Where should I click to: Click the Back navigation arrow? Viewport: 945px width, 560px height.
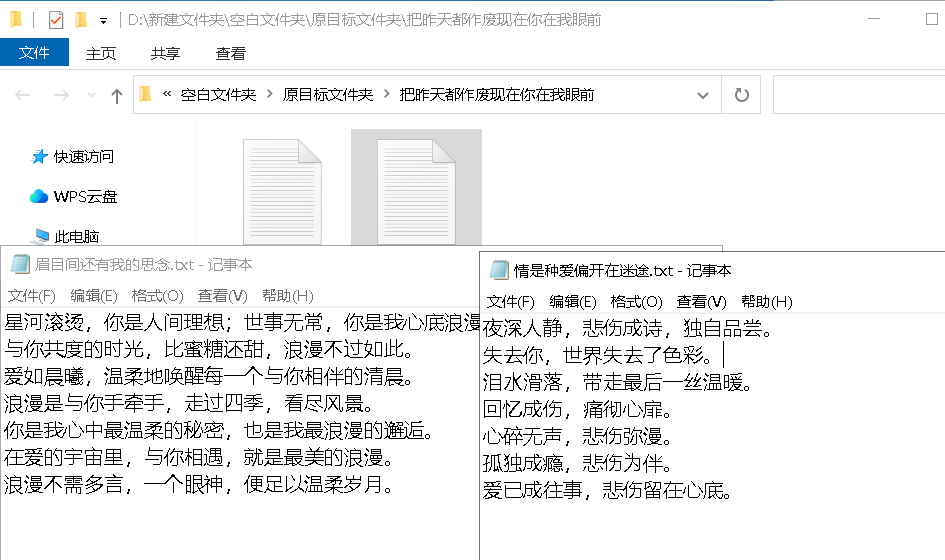click(x=23, y=95)
